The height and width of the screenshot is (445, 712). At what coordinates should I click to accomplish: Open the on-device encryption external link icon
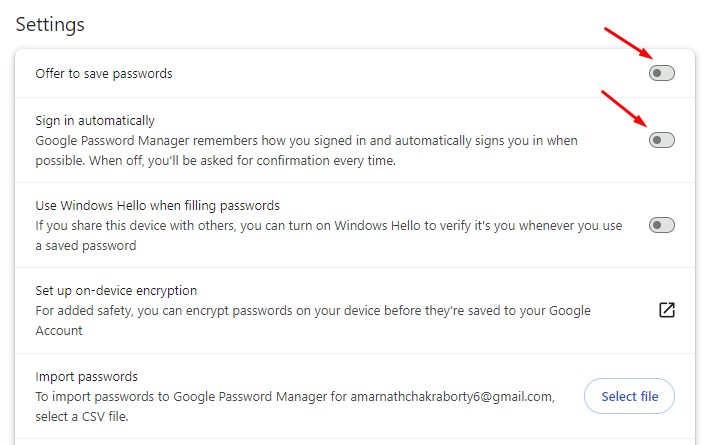(x=666, y=310)
